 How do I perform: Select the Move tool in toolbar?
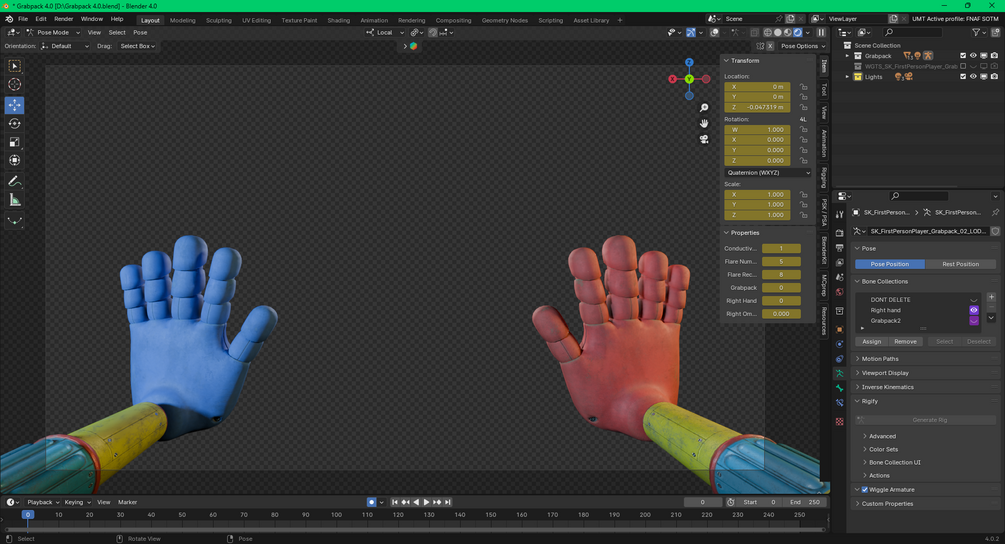pyautogui.click(x=14, y=104)
